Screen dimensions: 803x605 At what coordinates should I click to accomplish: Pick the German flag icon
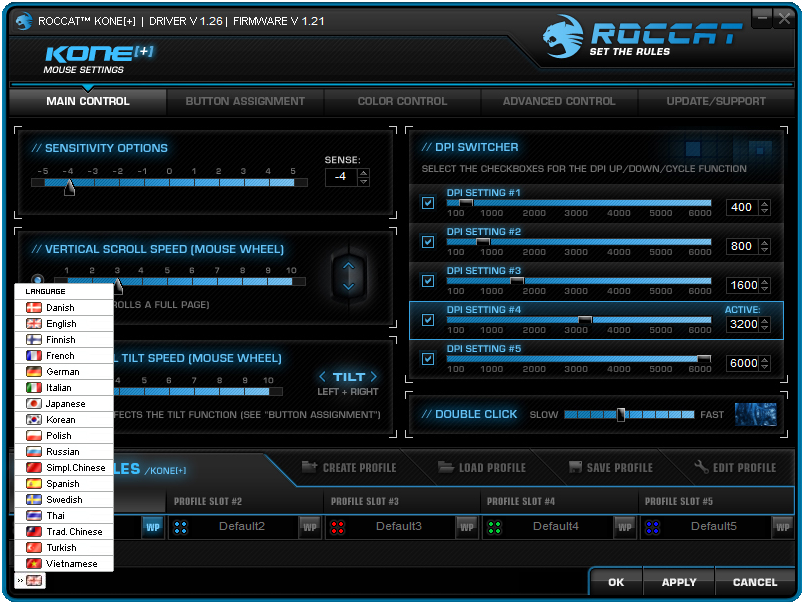point(34,372)
